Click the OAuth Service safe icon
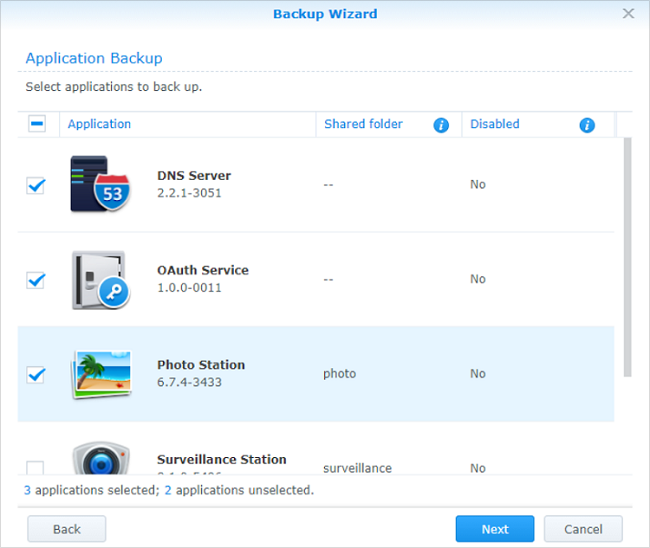650x548 pixels. [x=100, y=279]
